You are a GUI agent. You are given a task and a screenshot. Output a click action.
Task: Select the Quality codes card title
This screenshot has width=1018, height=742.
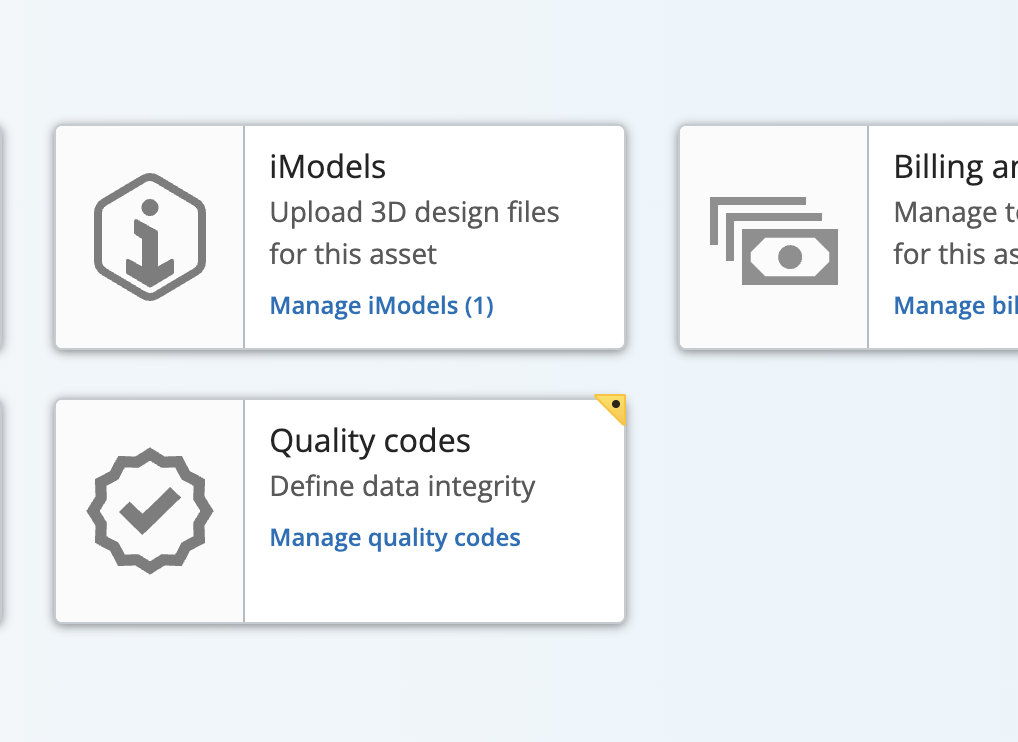click(x=370, y=441)
